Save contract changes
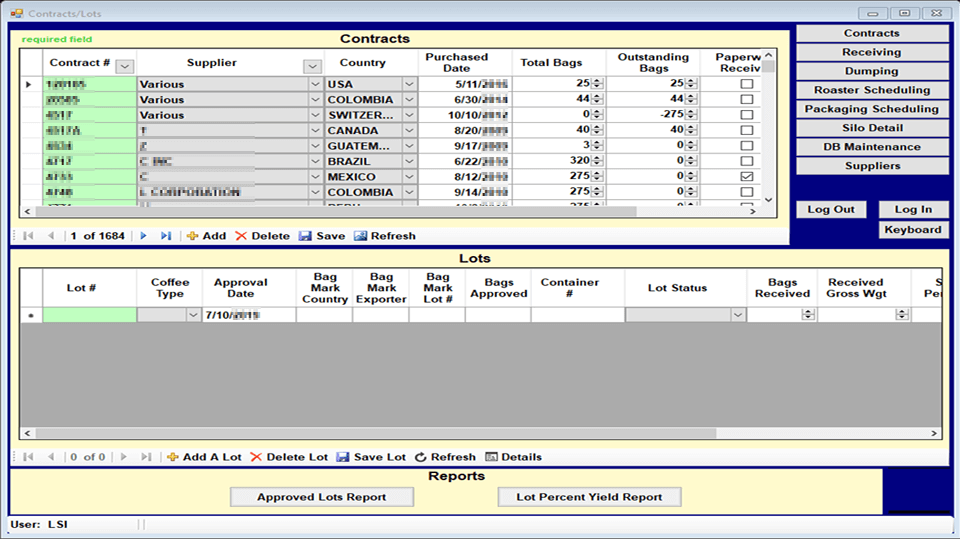 [322, 236]
